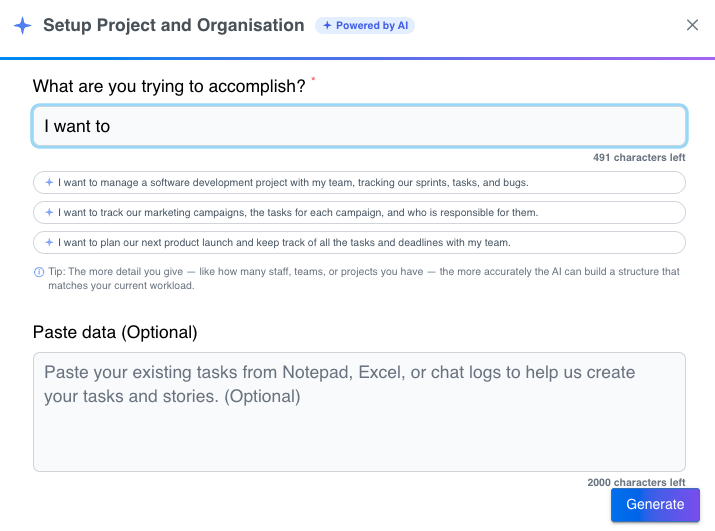Choose the software development project suggestion
This screenshot has height=531, width=715.
tap(359, 182)
